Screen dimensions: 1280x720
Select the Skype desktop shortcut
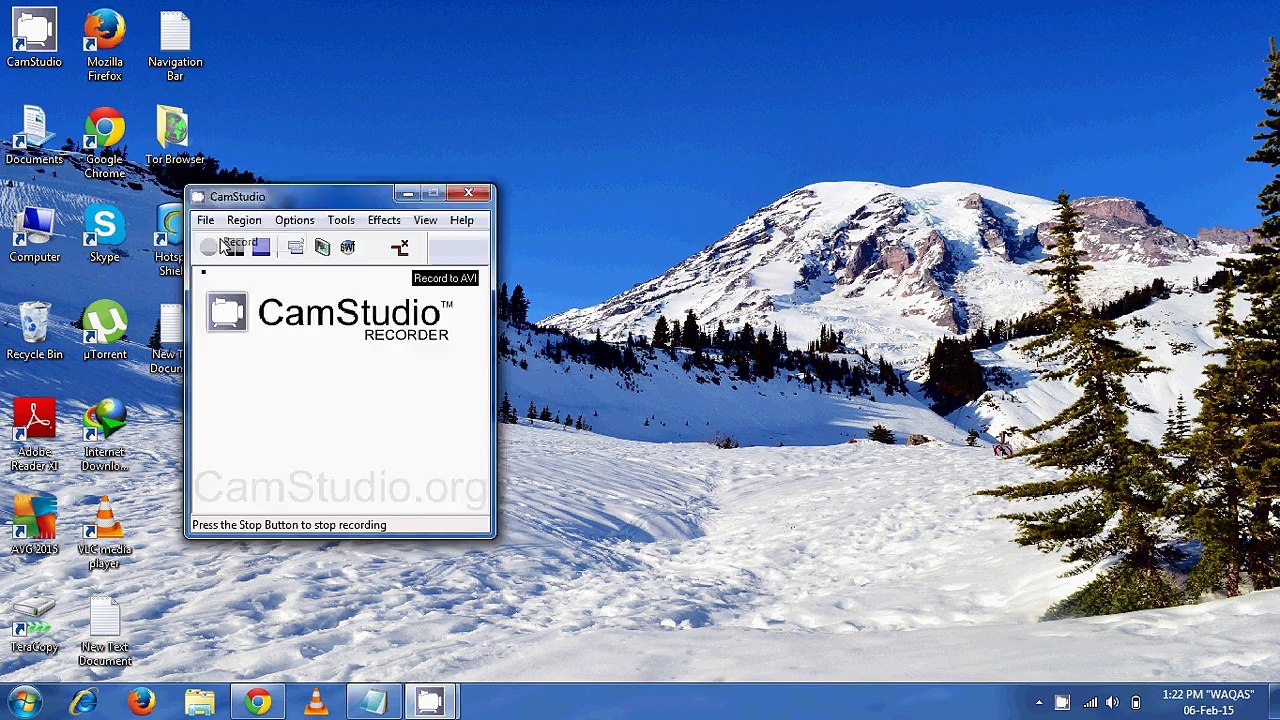tap(105, 235)
